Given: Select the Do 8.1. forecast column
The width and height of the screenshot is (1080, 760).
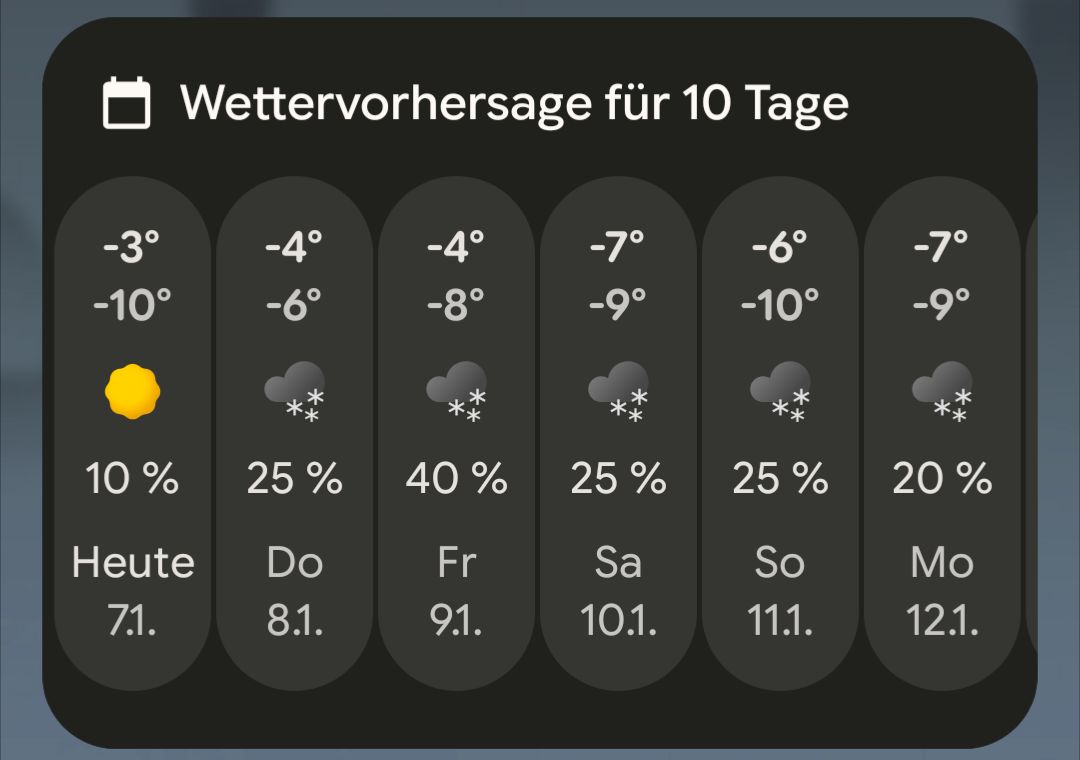Looking at the screenshot, I should [x=294, y=430].
